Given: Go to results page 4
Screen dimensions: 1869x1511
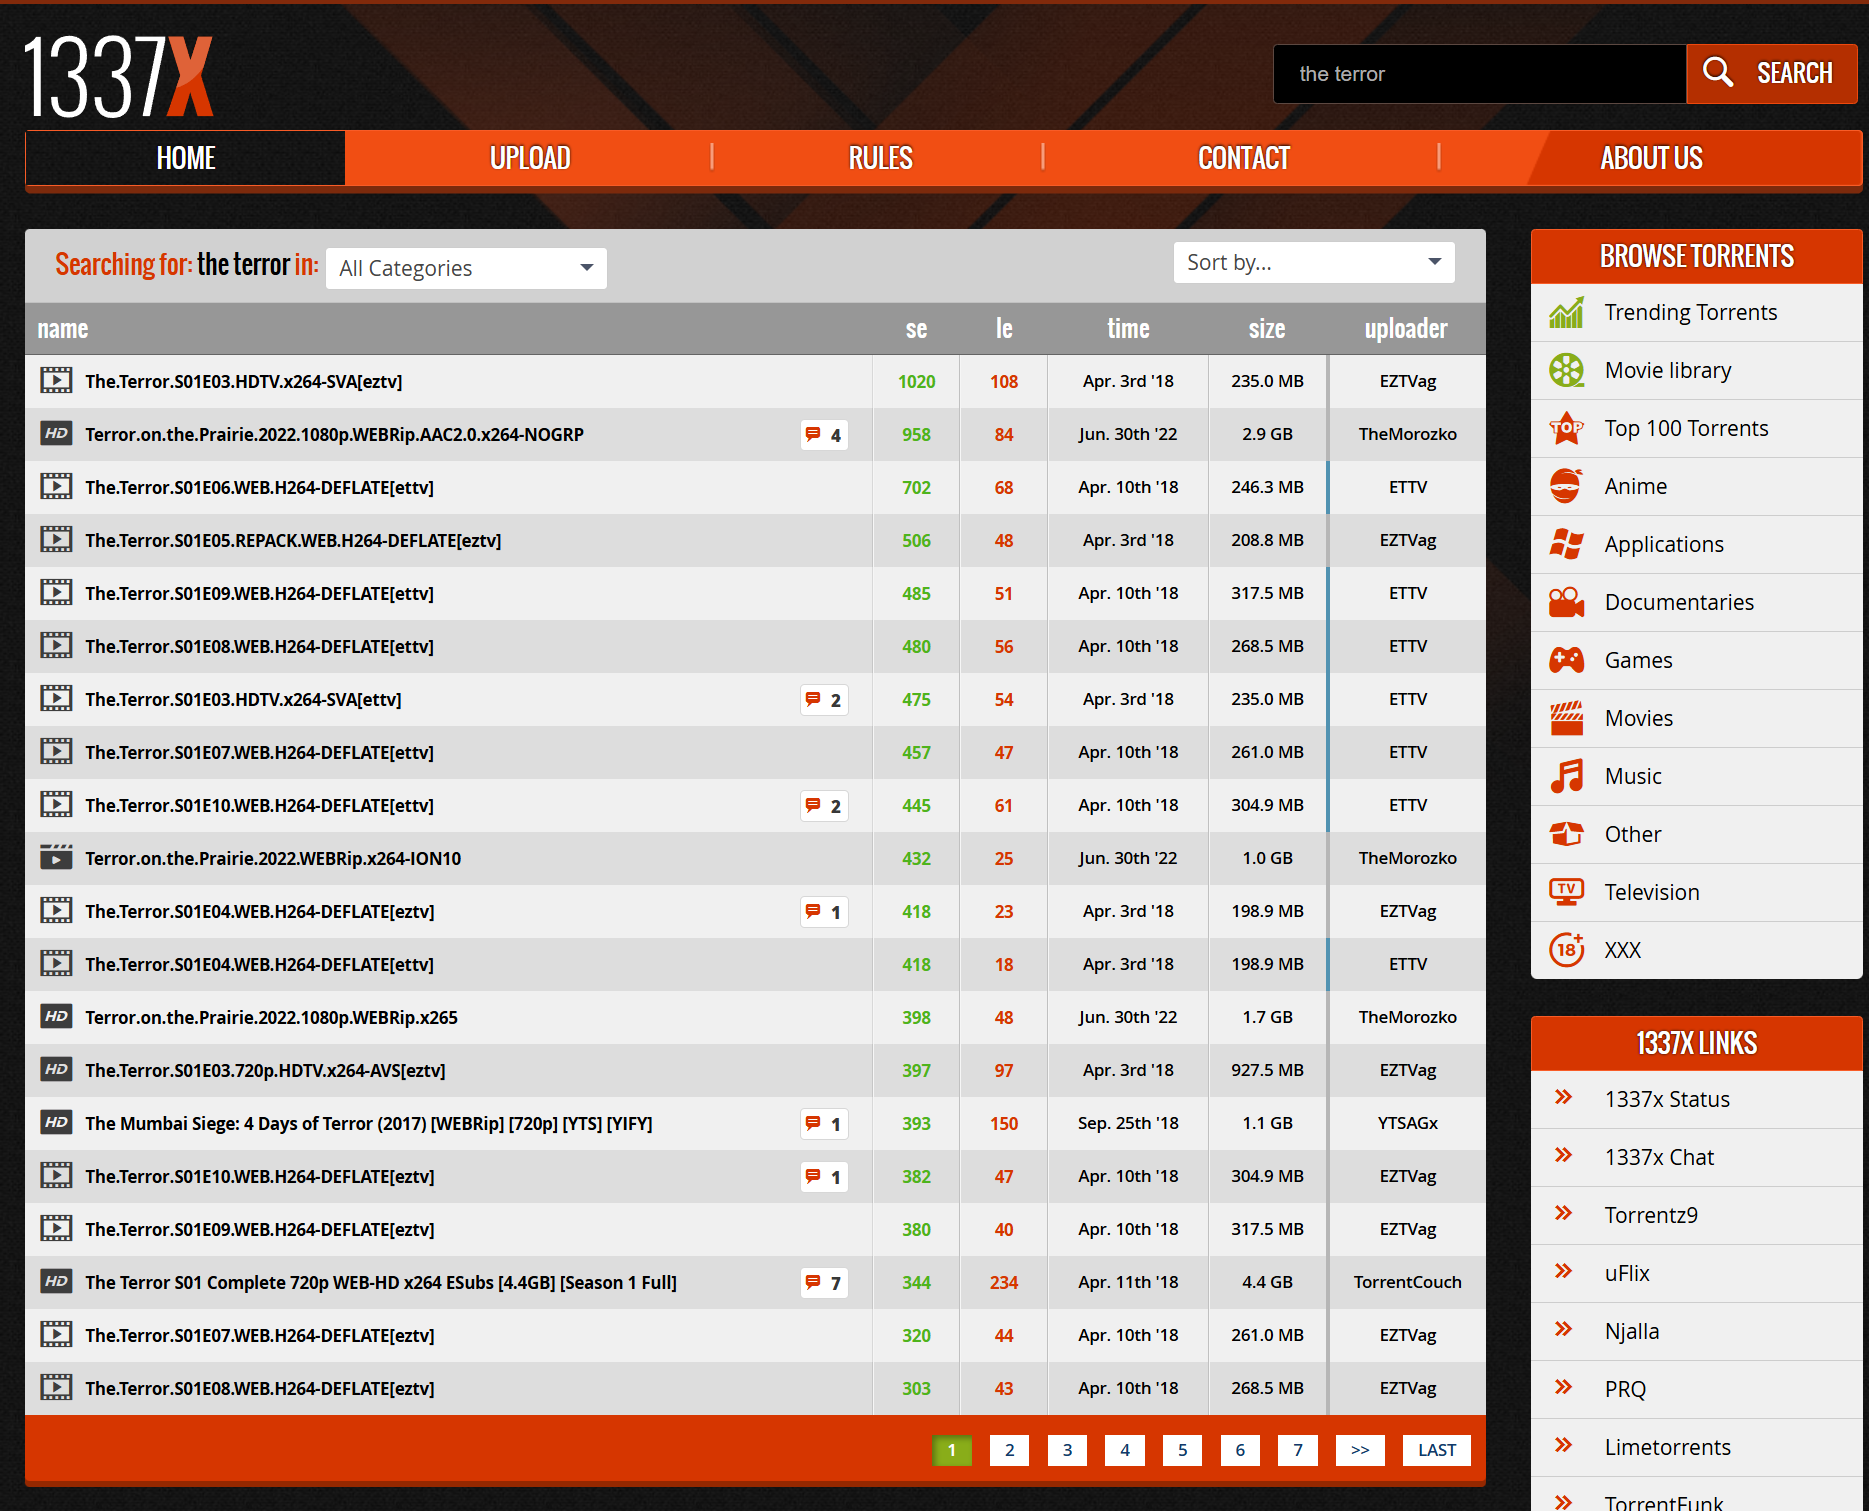Looking at the screenshot, I should coord(1125,1450).
